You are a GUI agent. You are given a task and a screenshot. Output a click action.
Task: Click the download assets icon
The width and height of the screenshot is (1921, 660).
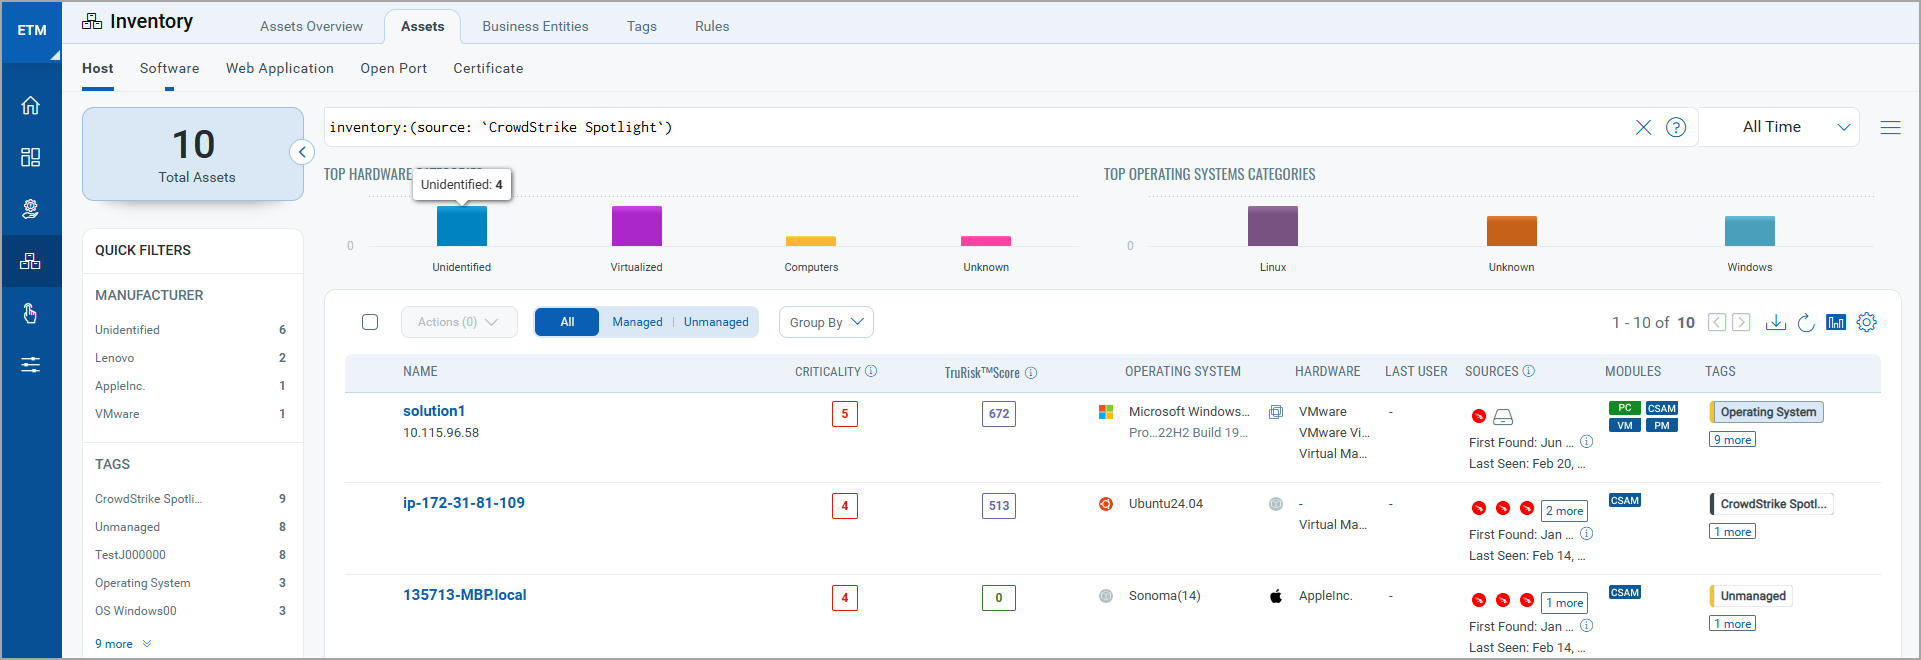[1775, 322]
